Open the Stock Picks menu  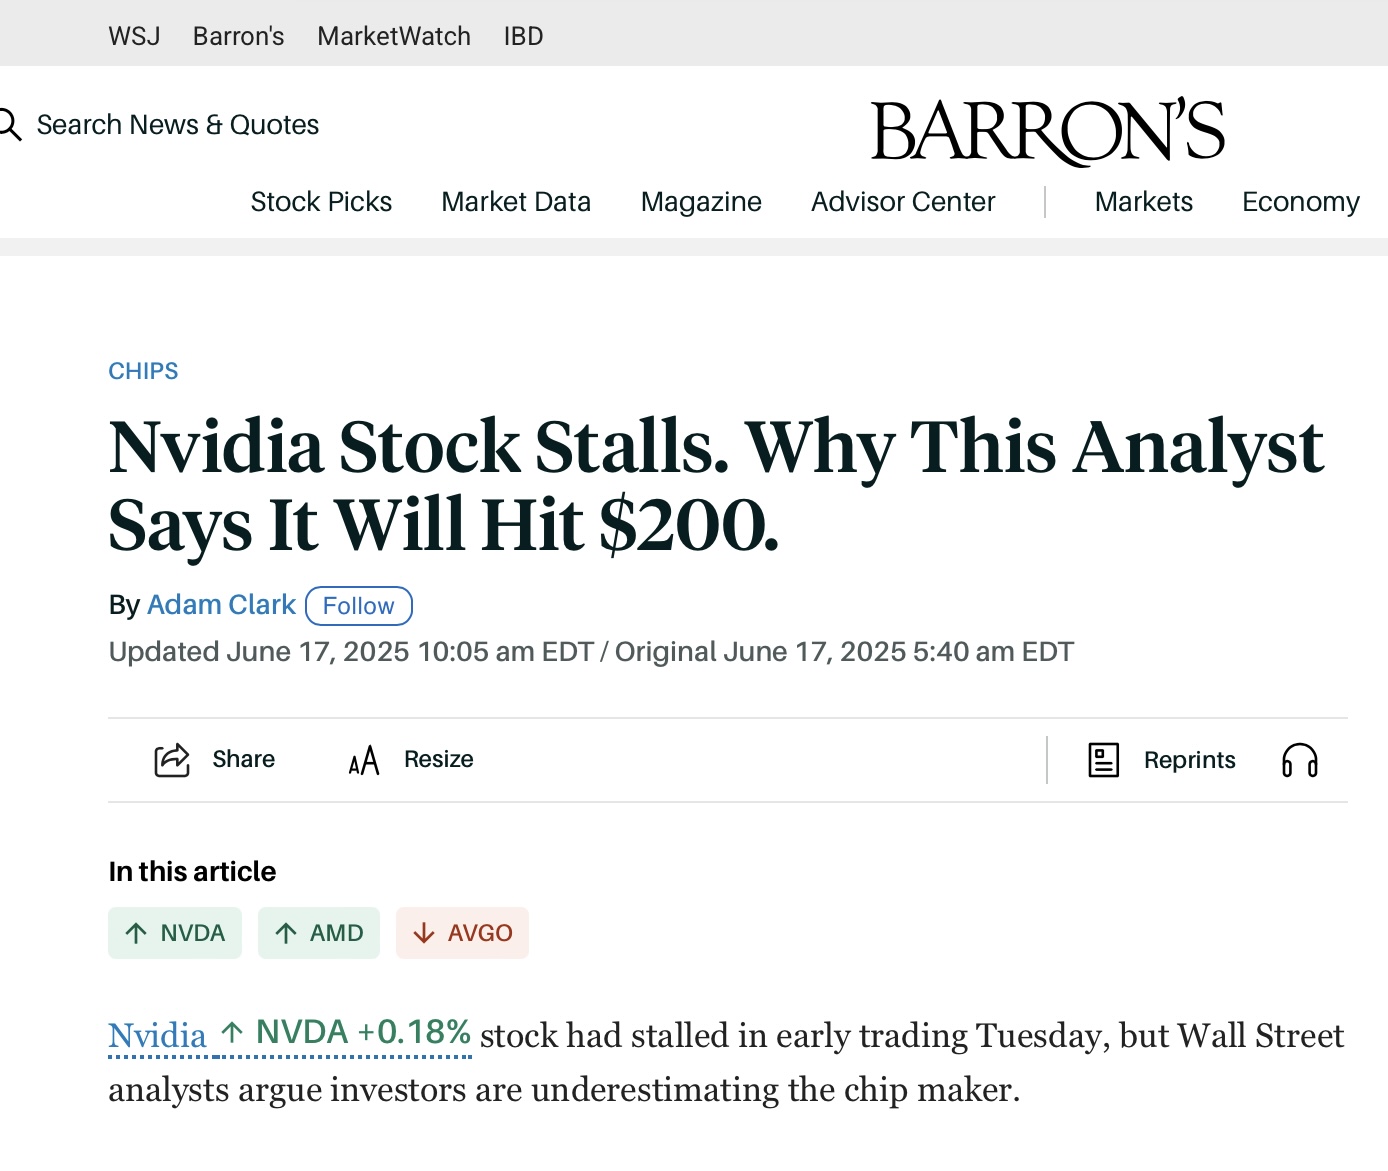click(321, 202)
